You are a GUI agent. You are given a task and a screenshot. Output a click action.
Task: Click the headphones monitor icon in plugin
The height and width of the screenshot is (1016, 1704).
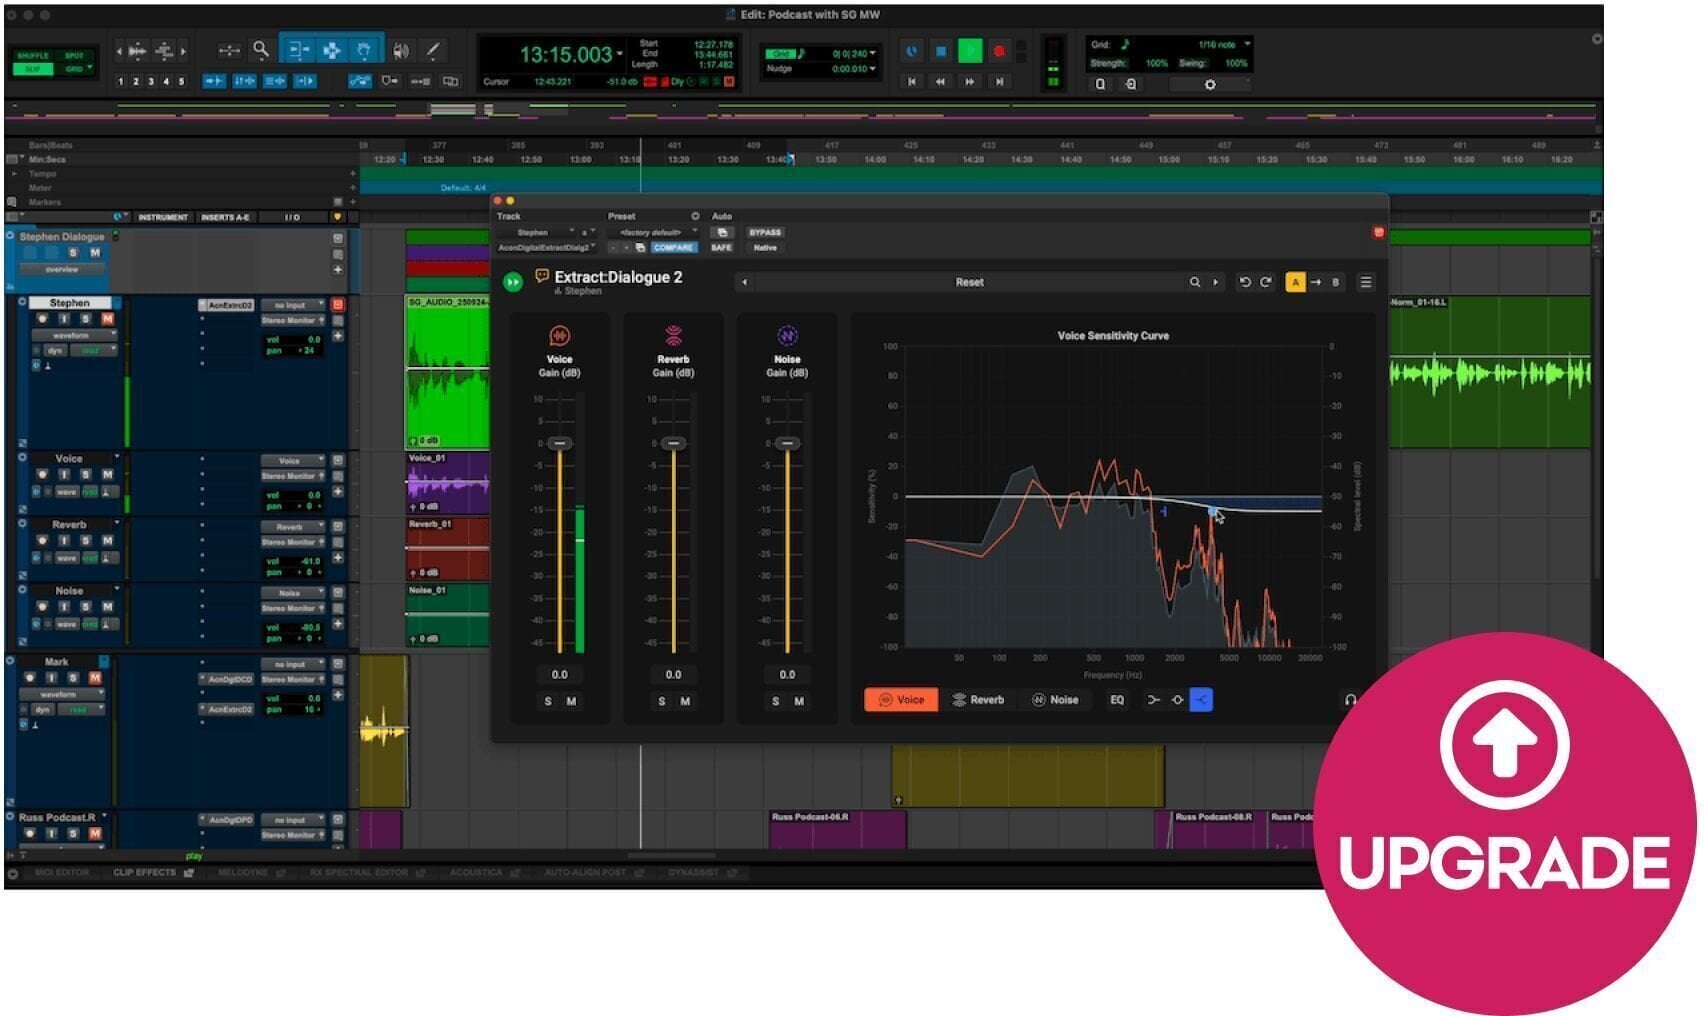1350,700
